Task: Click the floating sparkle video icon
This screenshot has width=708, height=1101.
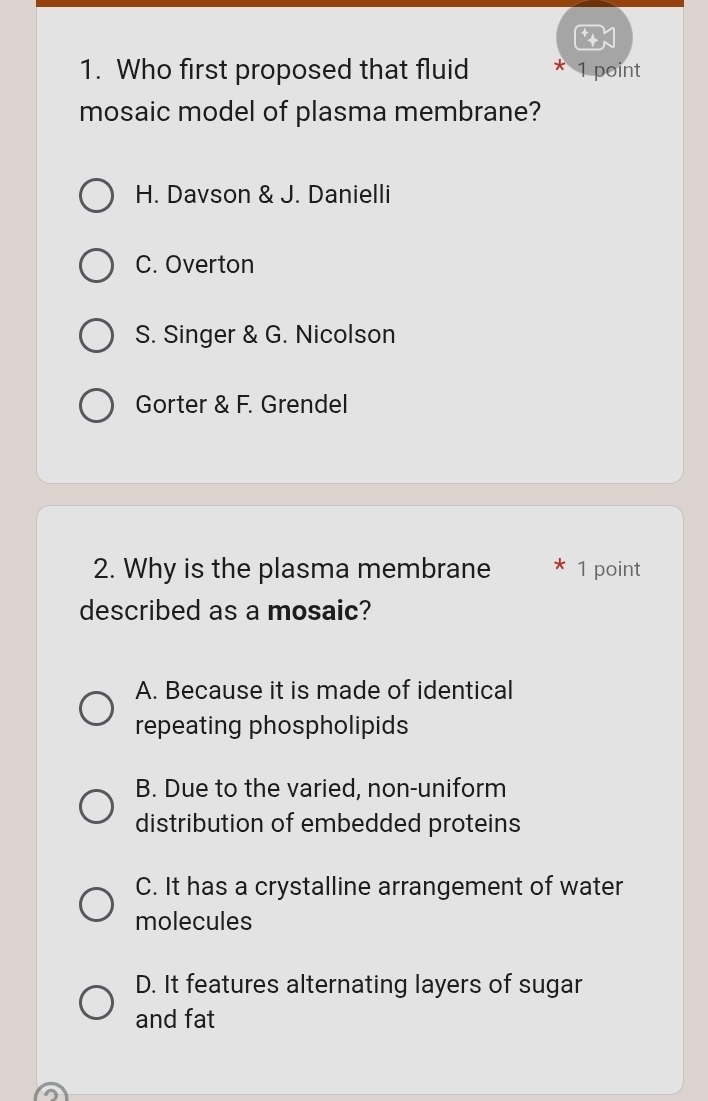Action: coord(594,38)
